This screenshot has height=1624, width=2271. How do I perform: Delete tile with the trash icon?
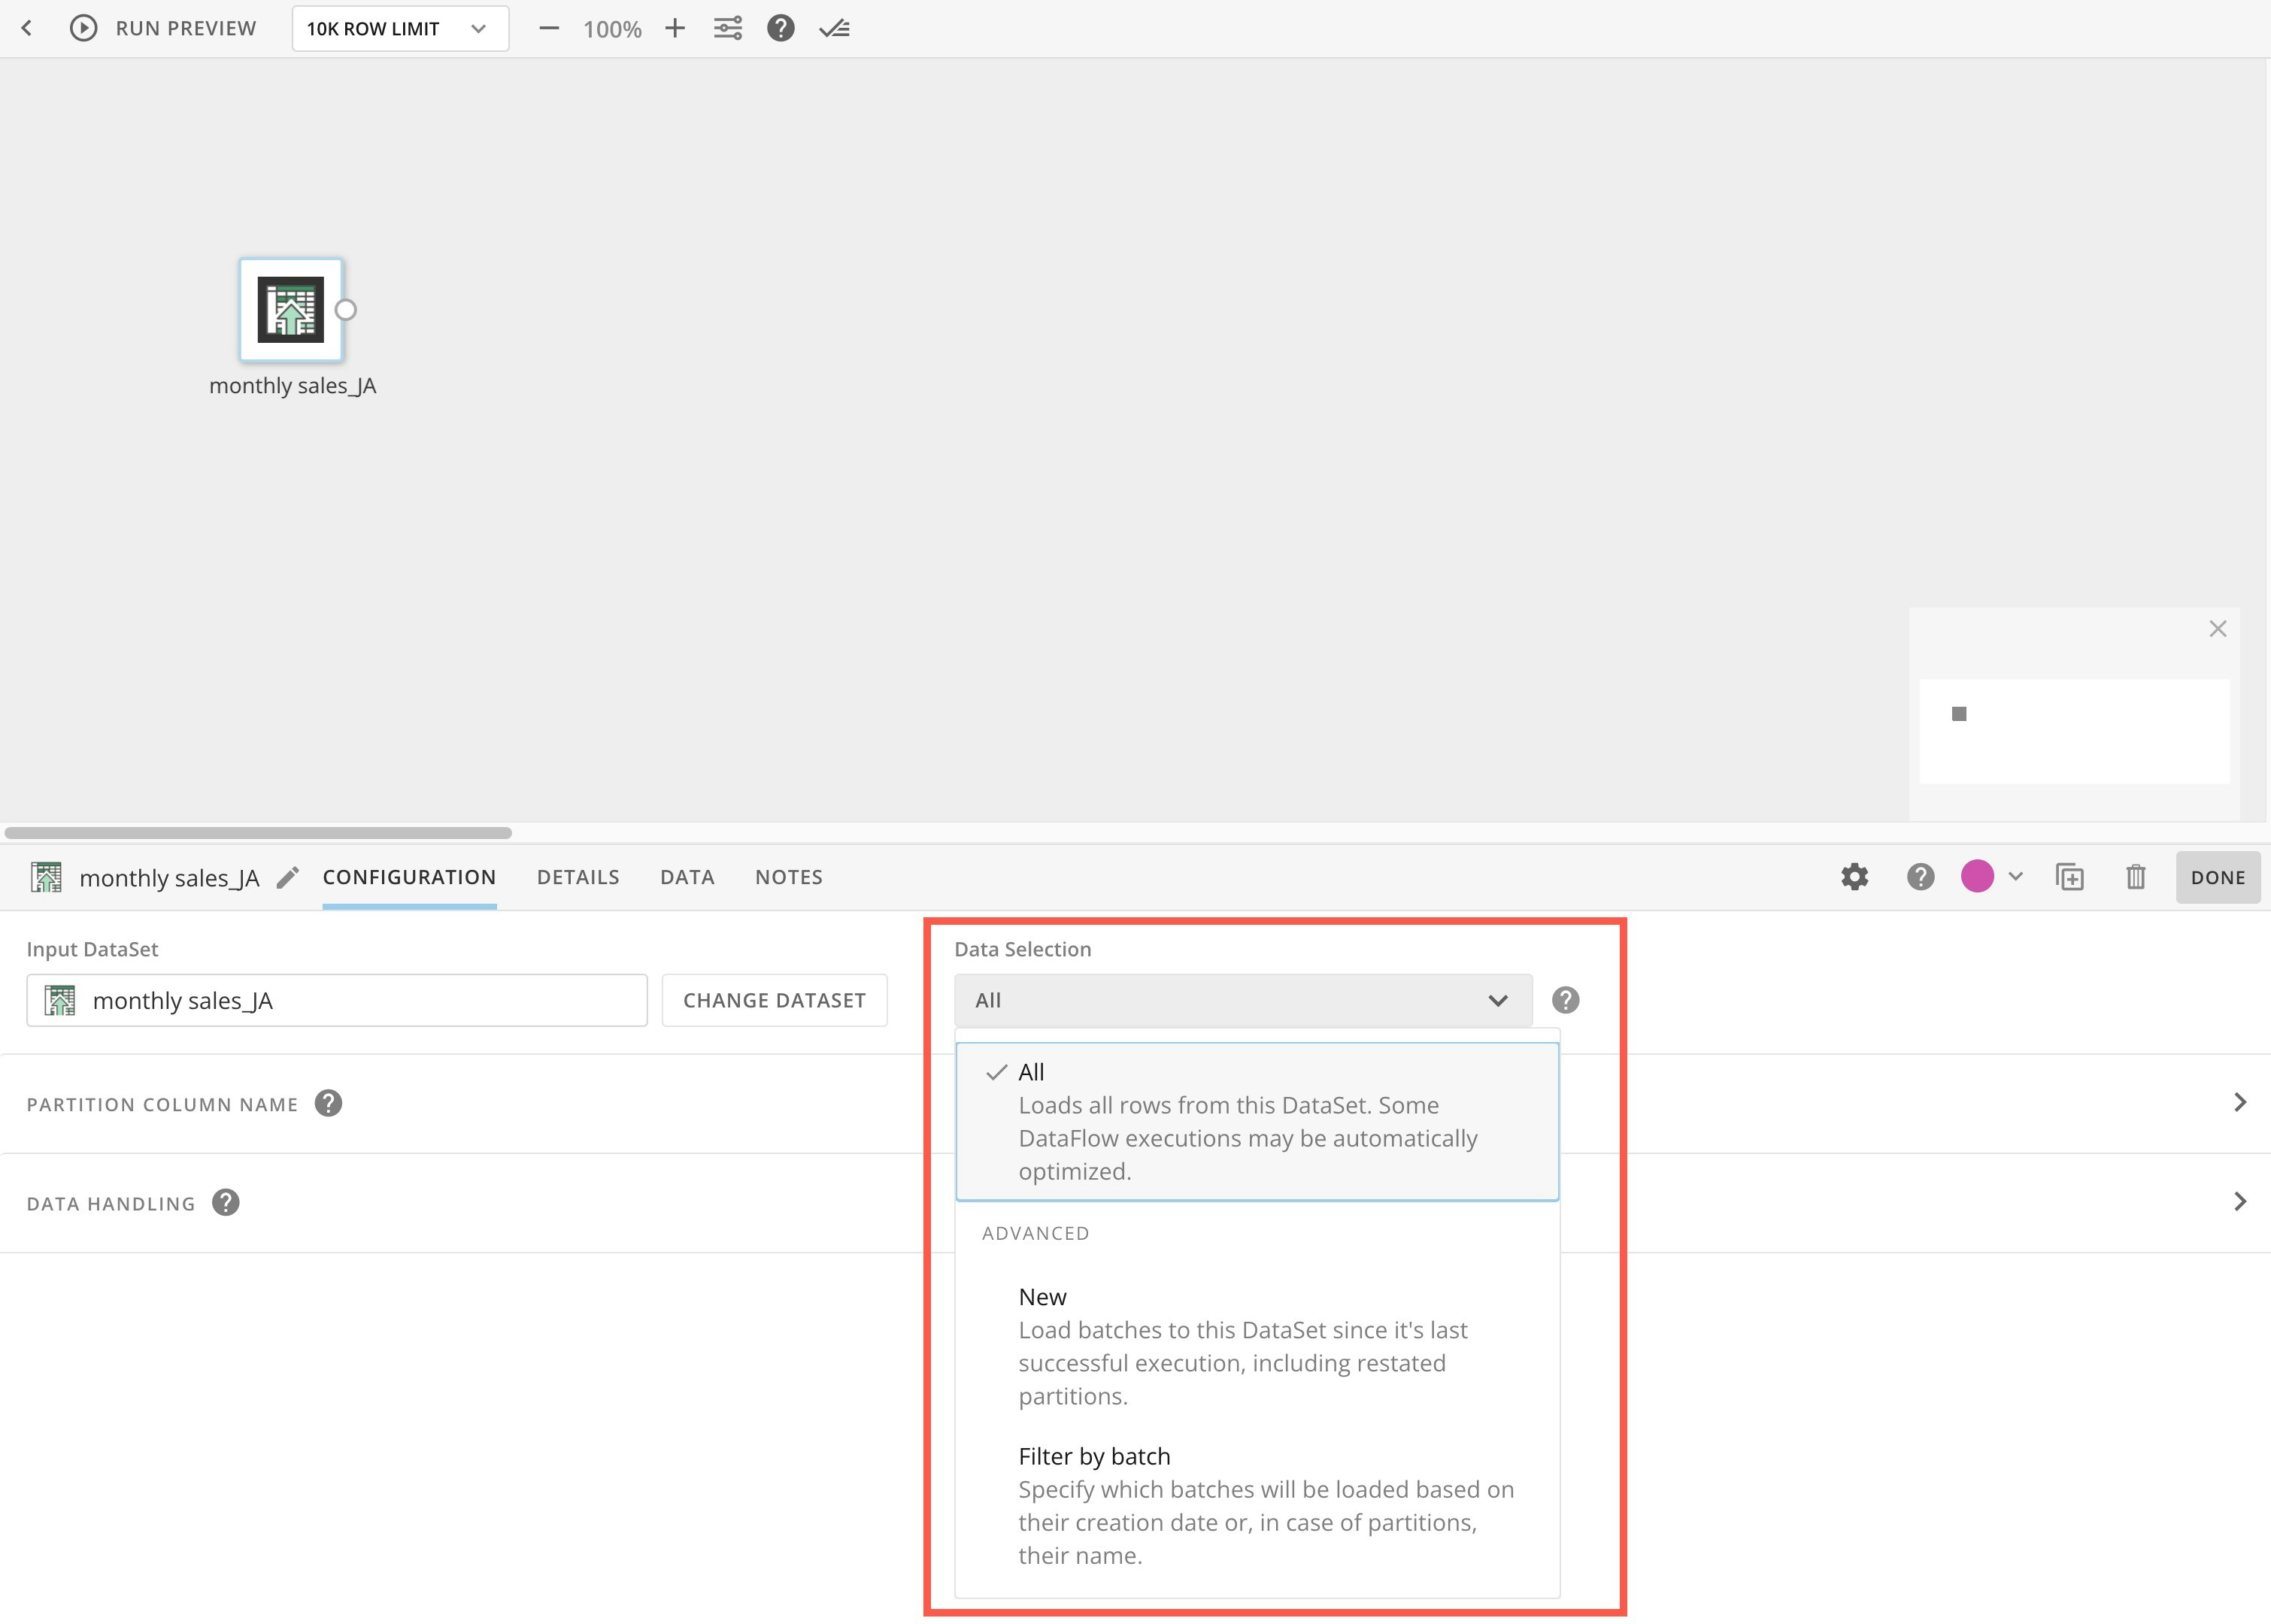click(x=2135, y=877)
